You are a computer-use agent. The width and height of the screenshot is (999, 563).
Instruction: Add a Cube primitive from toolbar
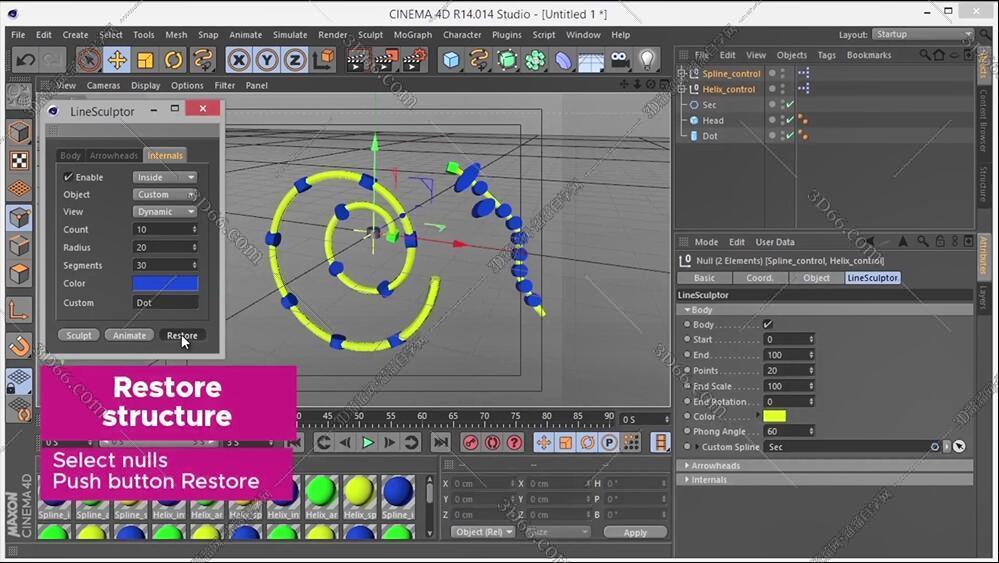click(452, 60)
